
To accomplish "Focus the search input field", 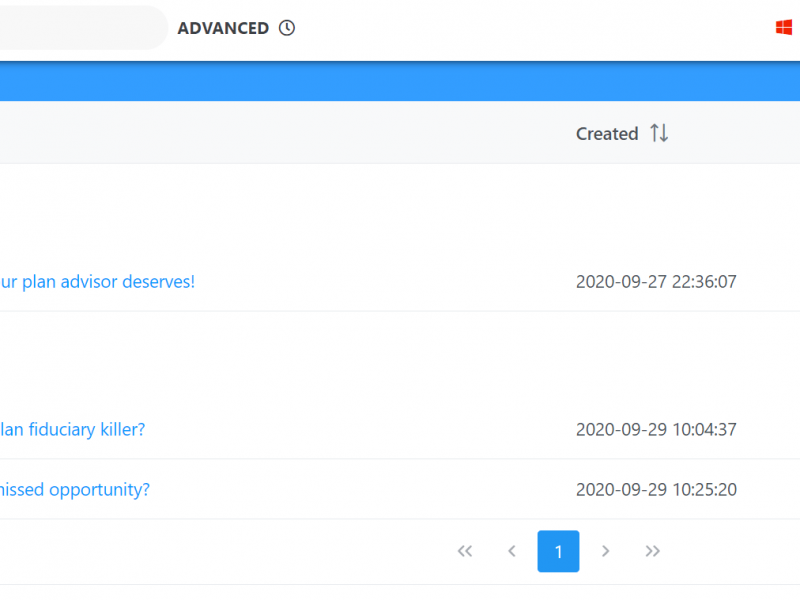I will tap(80, 28).
